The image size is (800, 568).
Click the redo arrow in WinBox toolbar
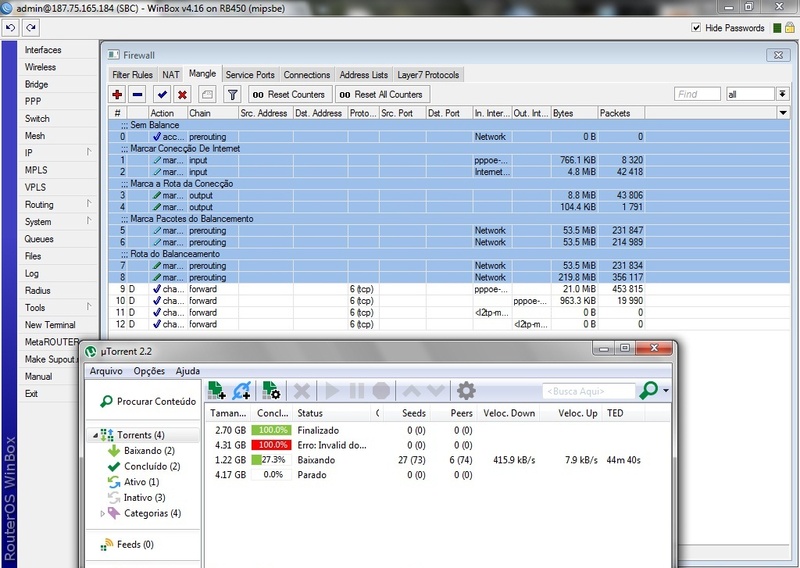coord(31,28)
